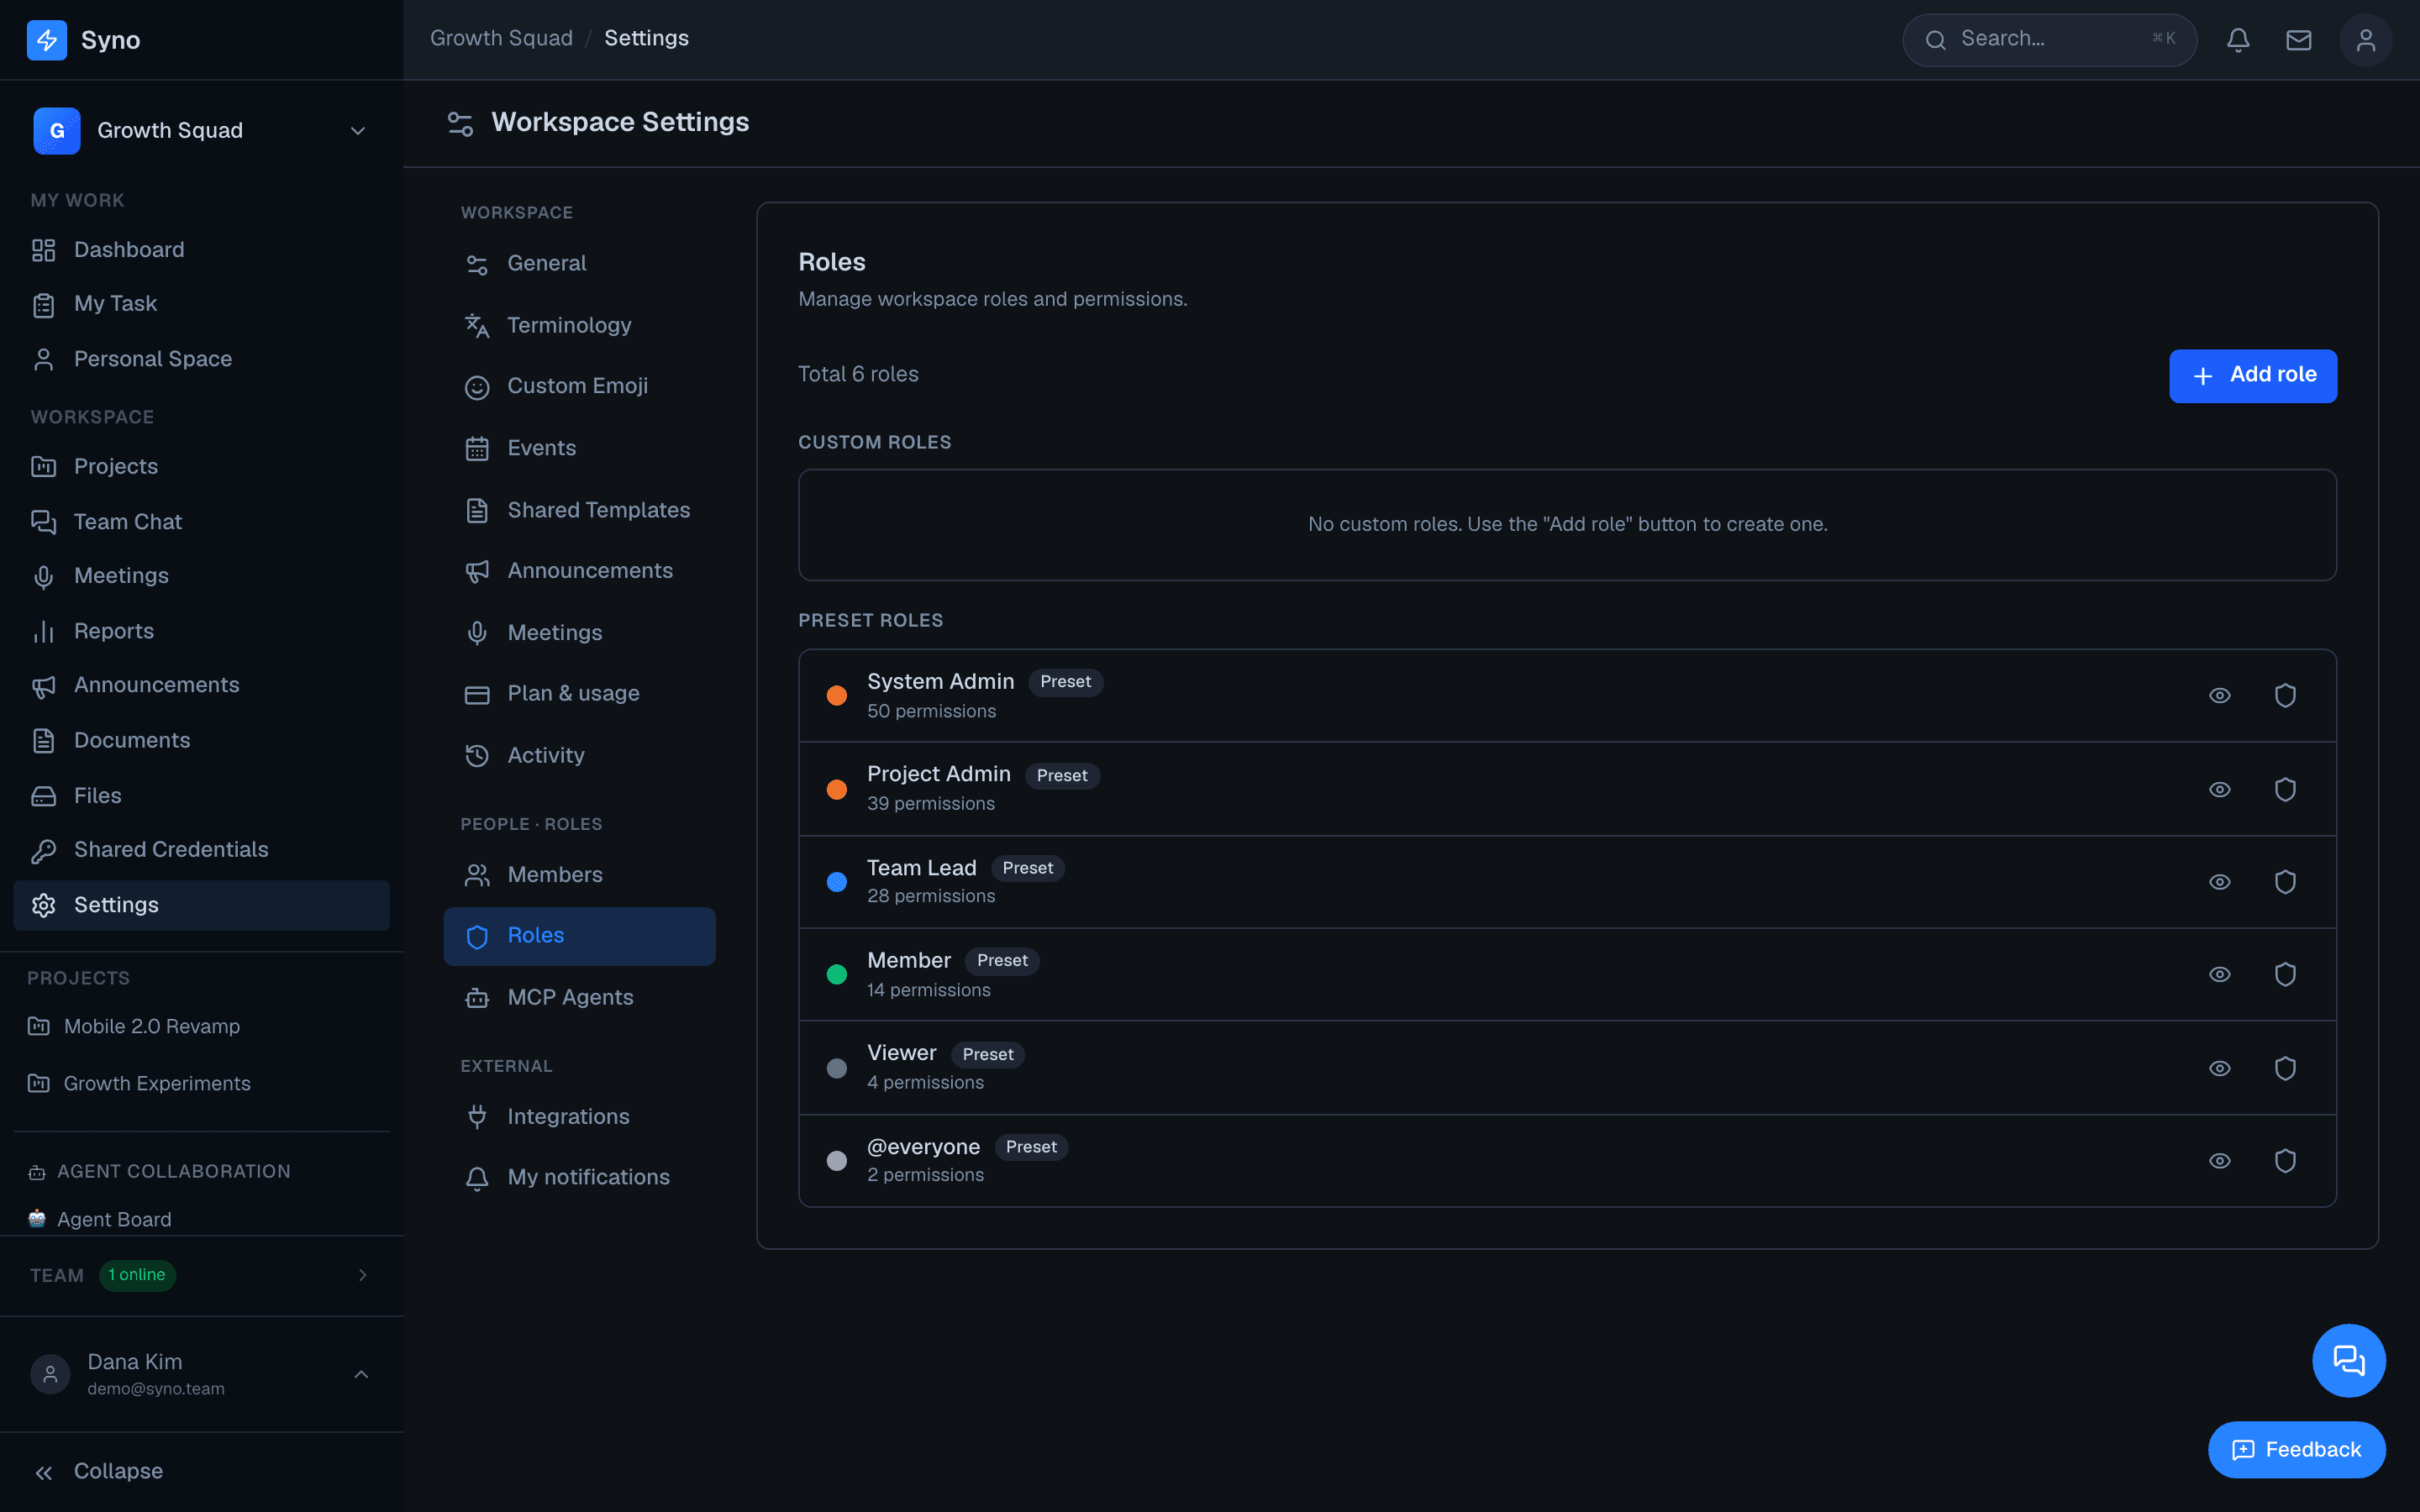View Viewer role via eye icon
The image size is (2420, 1512).
click(x=2220, y=1068)
